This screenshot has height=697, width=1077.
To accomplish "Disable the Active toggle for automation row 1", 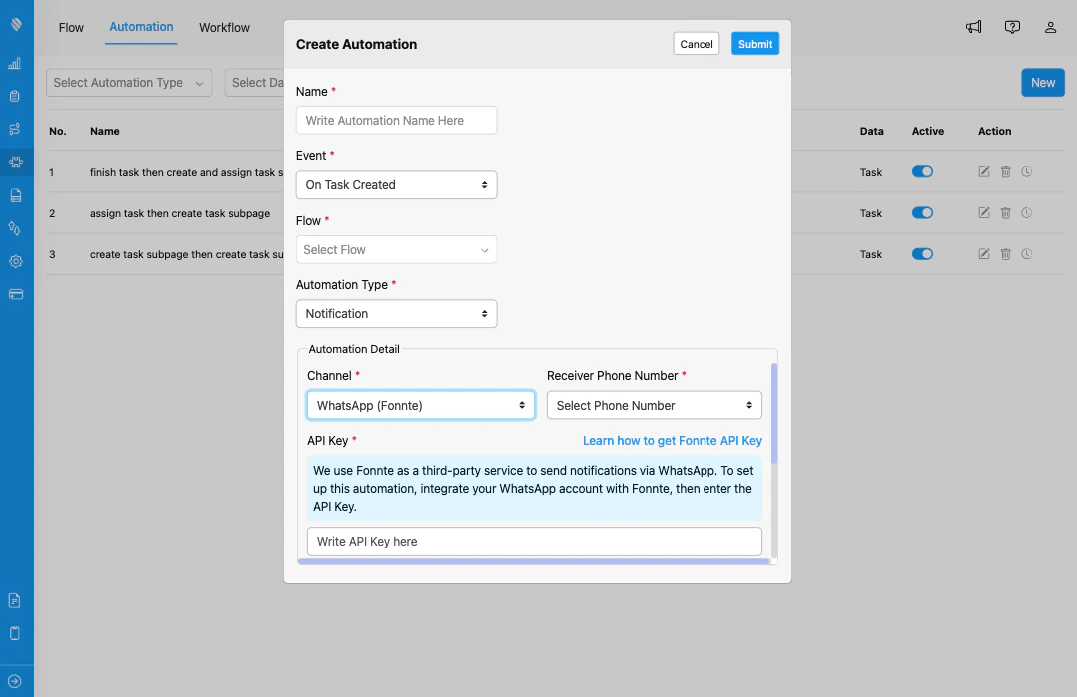I will coord(921,171).
